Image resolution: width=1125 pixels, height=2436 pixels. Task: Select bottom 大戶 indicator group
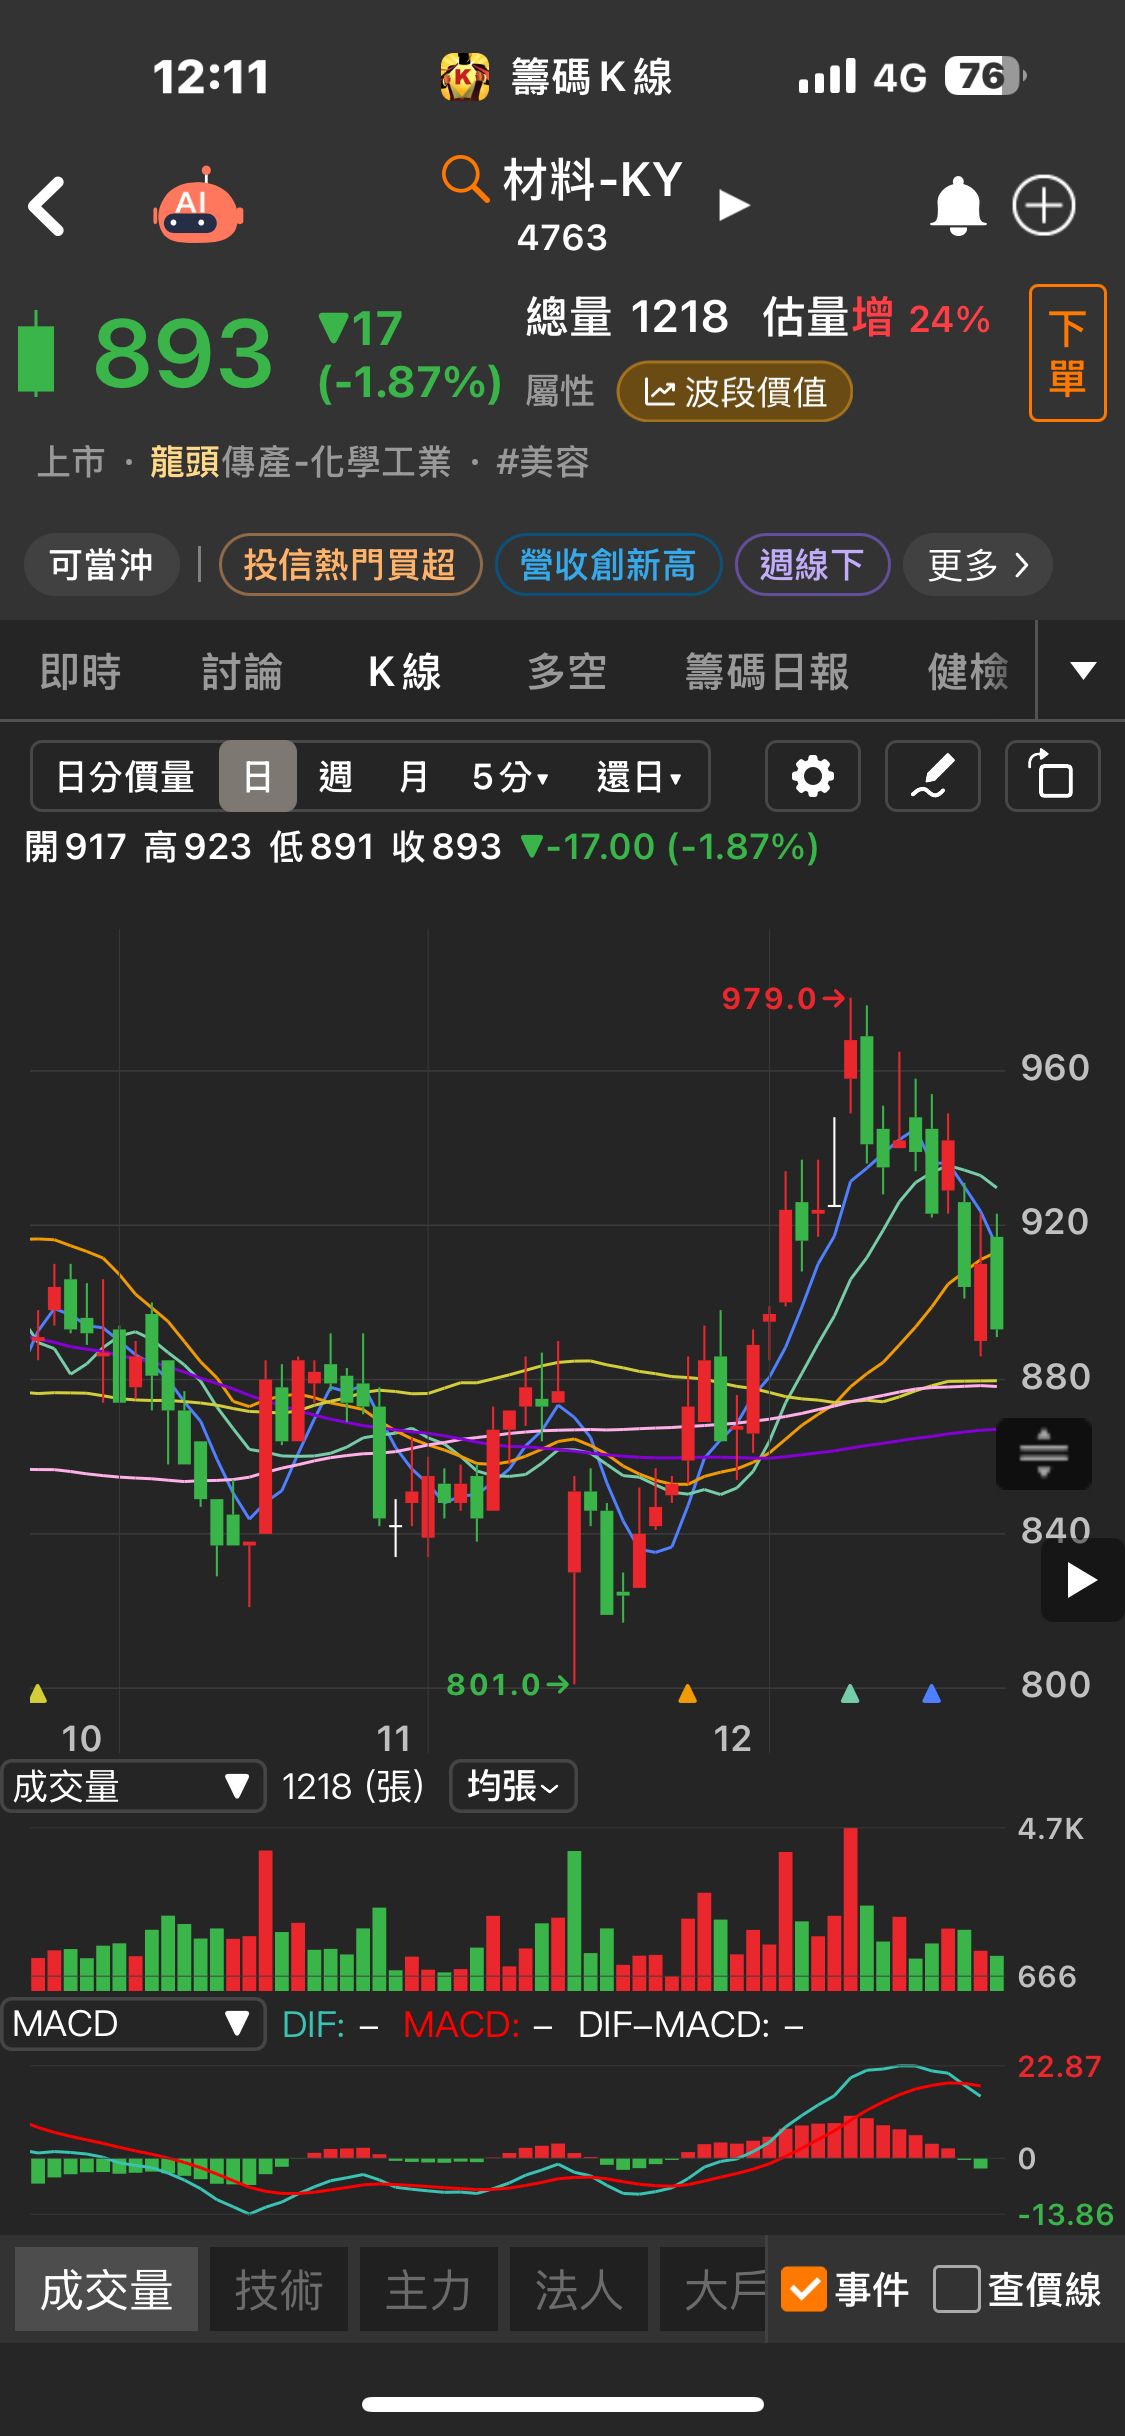713,2289
